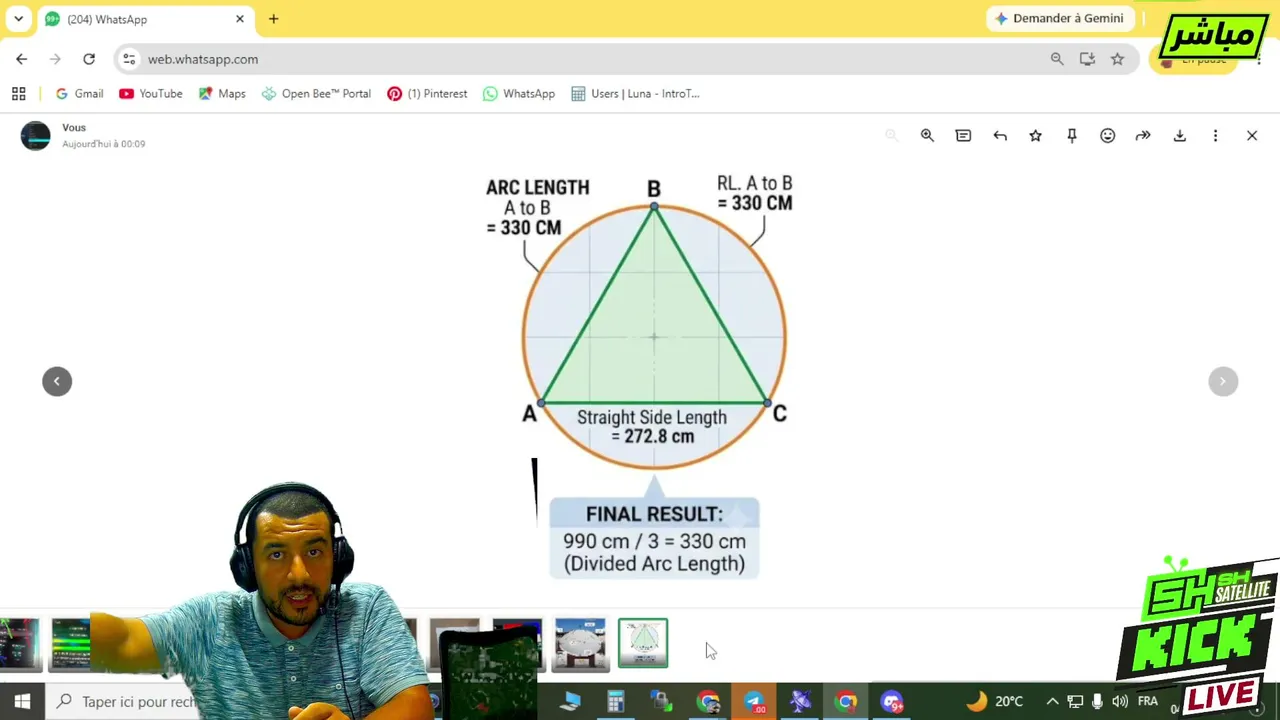
Task: Select the red and blue thumbnail
Action: coord(517,643)
